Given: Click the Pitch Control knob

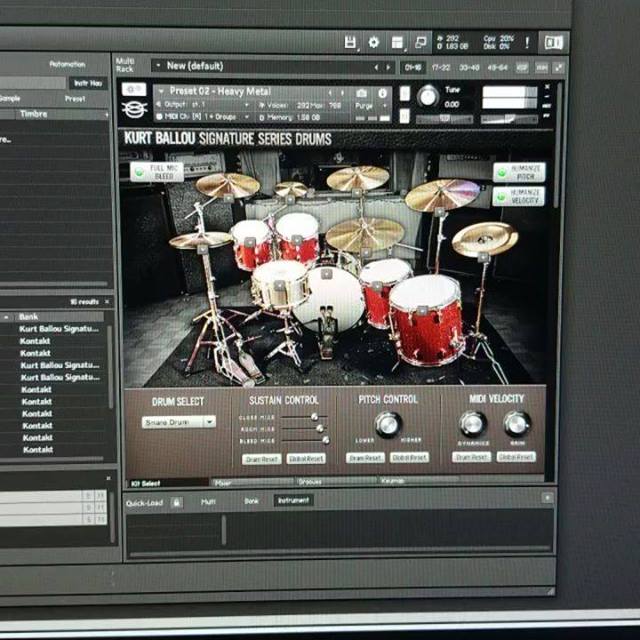Looking at the screenshot, I should pyautogui.click(x=388, y=424).
